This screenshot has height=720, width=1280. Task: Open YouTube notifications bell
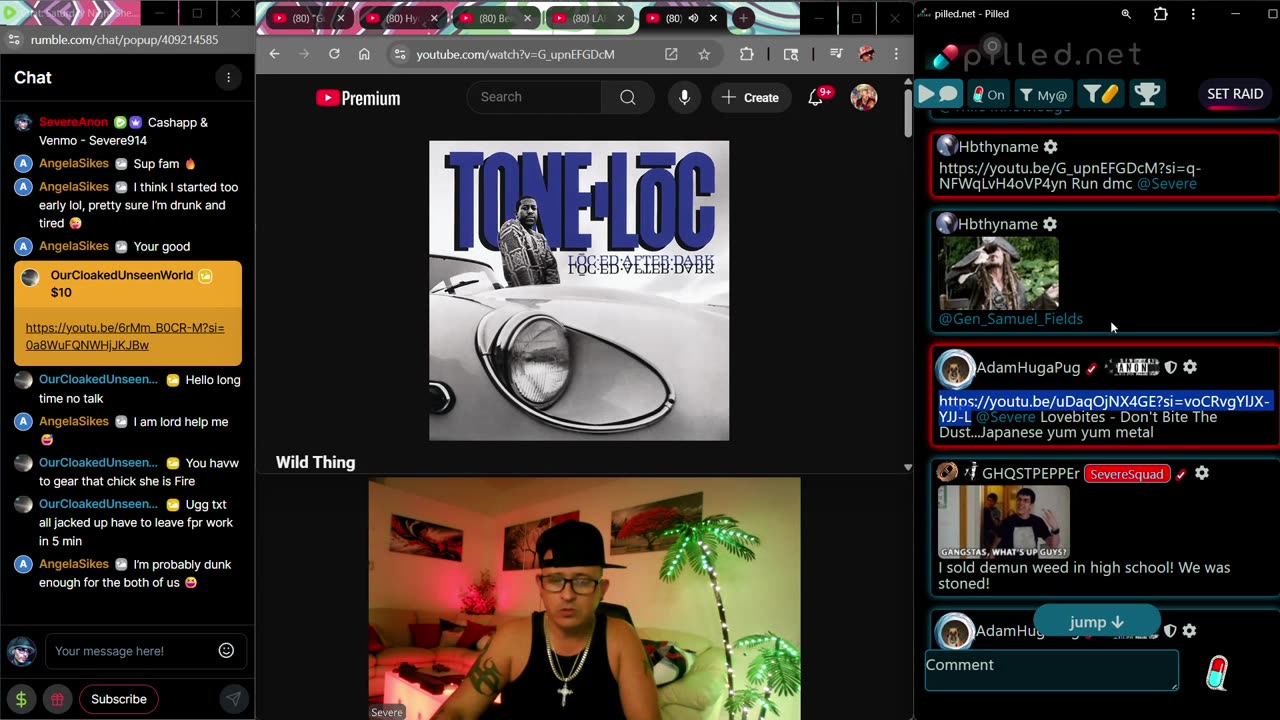tap(817, 97)
